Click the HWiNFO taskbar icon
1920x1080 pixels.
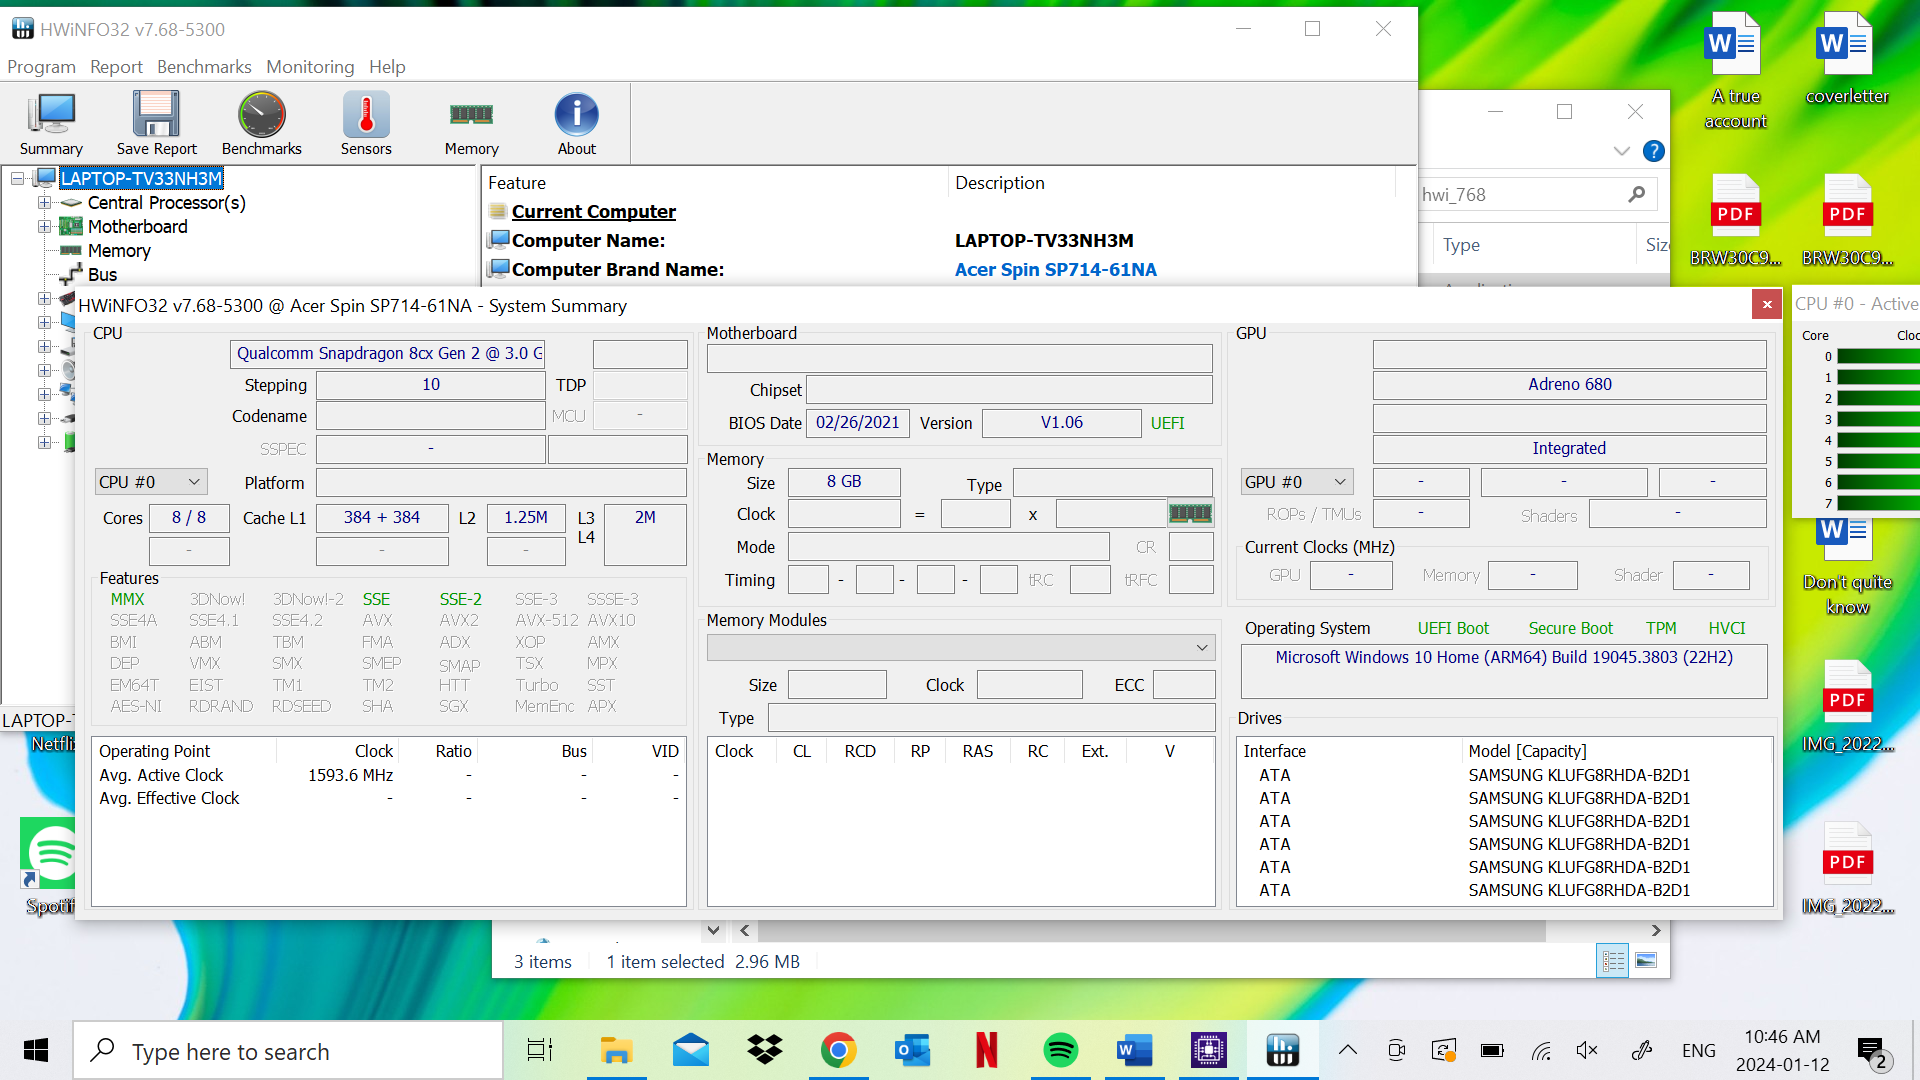(1282, 1050)
